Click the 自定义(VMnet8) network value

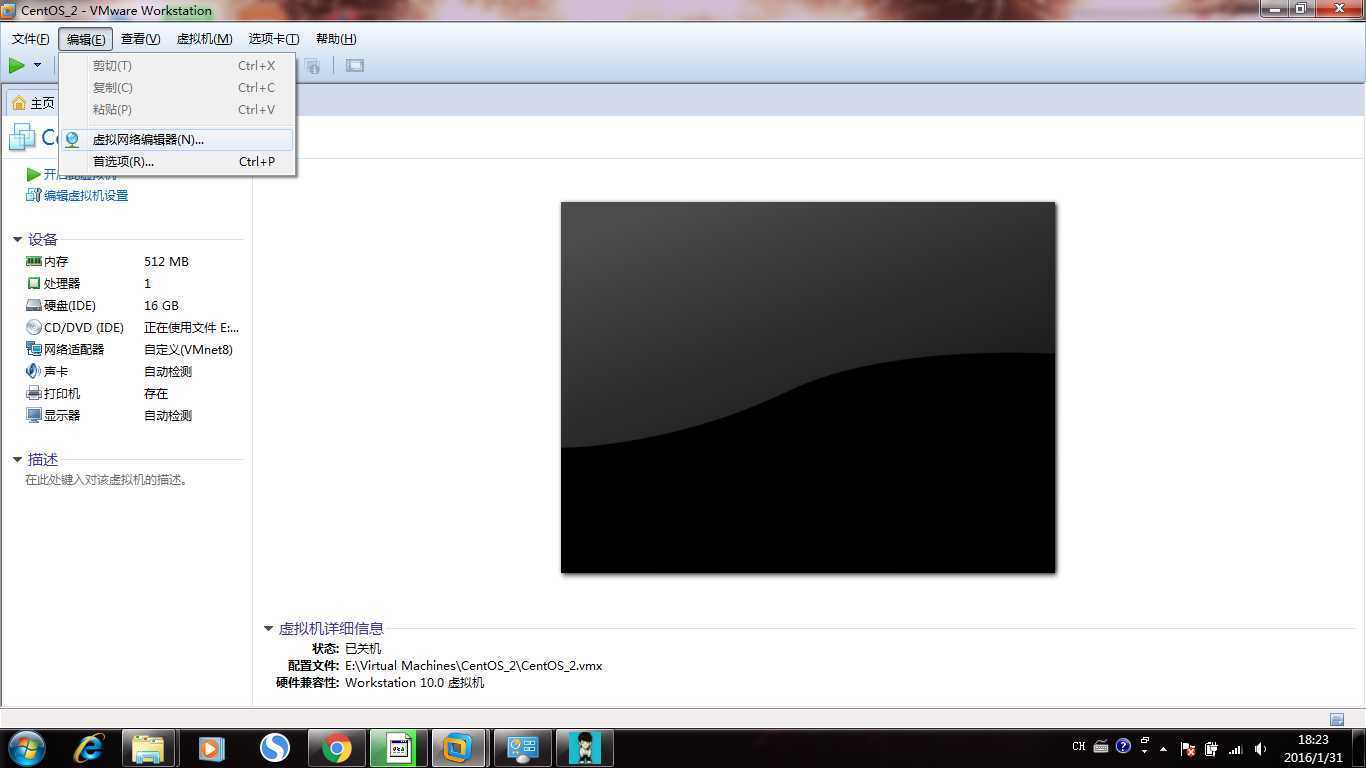pyautogui.click(x=188, y=349)
